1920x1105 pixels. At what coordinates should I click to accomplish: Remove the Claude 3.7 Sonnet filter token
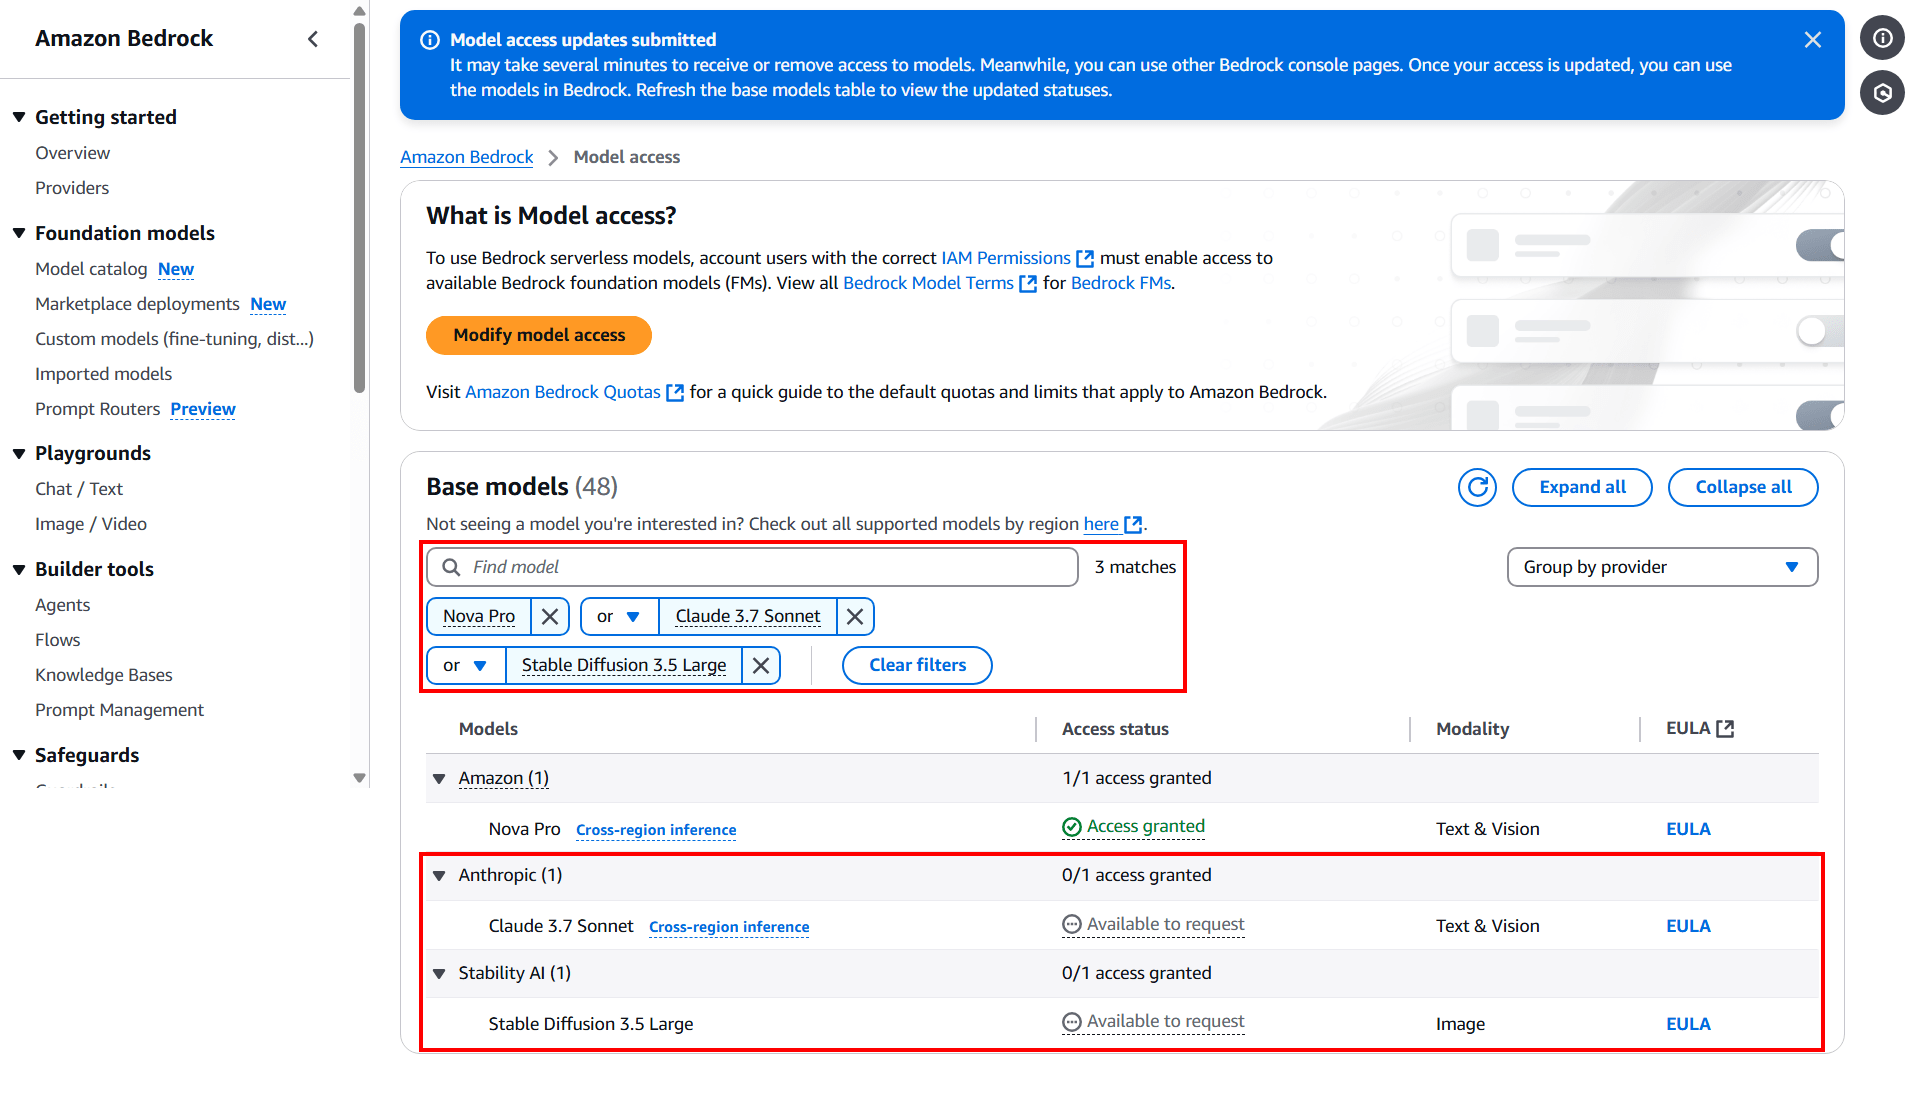click(x=855, y=616)
